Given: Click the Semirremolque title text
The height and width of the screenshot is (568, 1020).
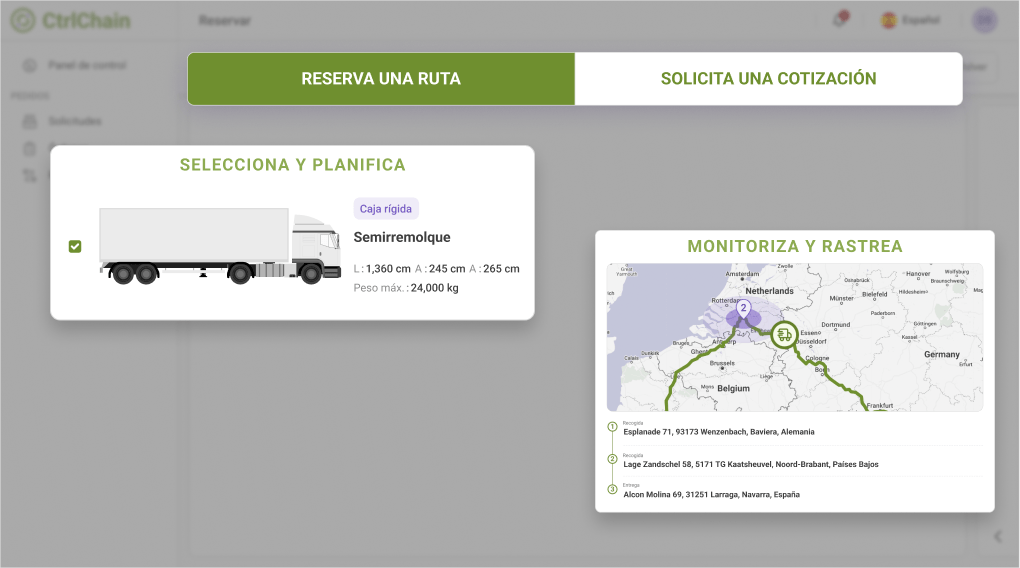Looking at the screenshot, I should pos(402,237).
